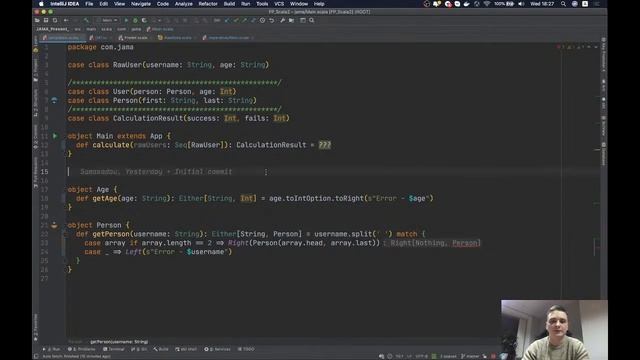Image resolution: width=640 pixels, height=360 pixels.
Task: Open the Terminal tool window tab
Action: 114,349
